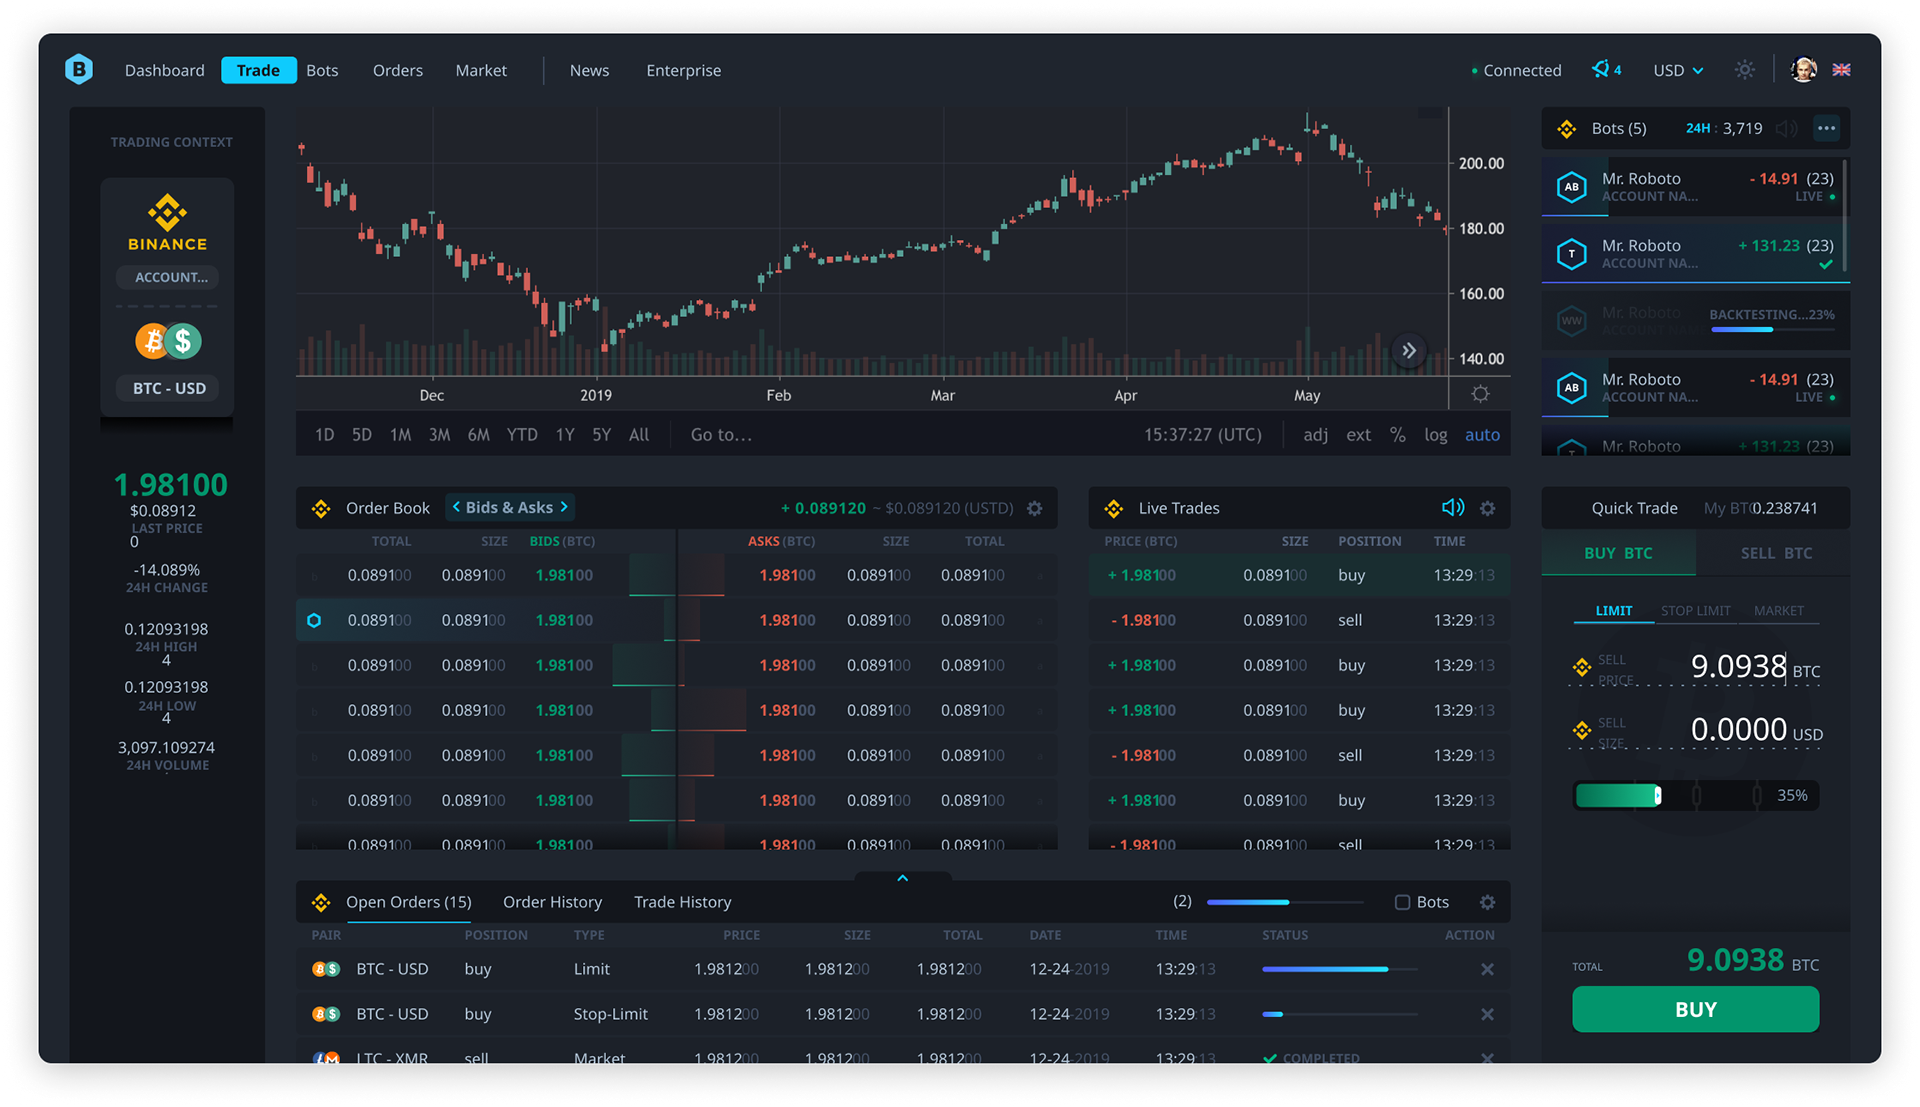Switch to Order History tab
This screenshot has height=1107, width=1920.
552,902
